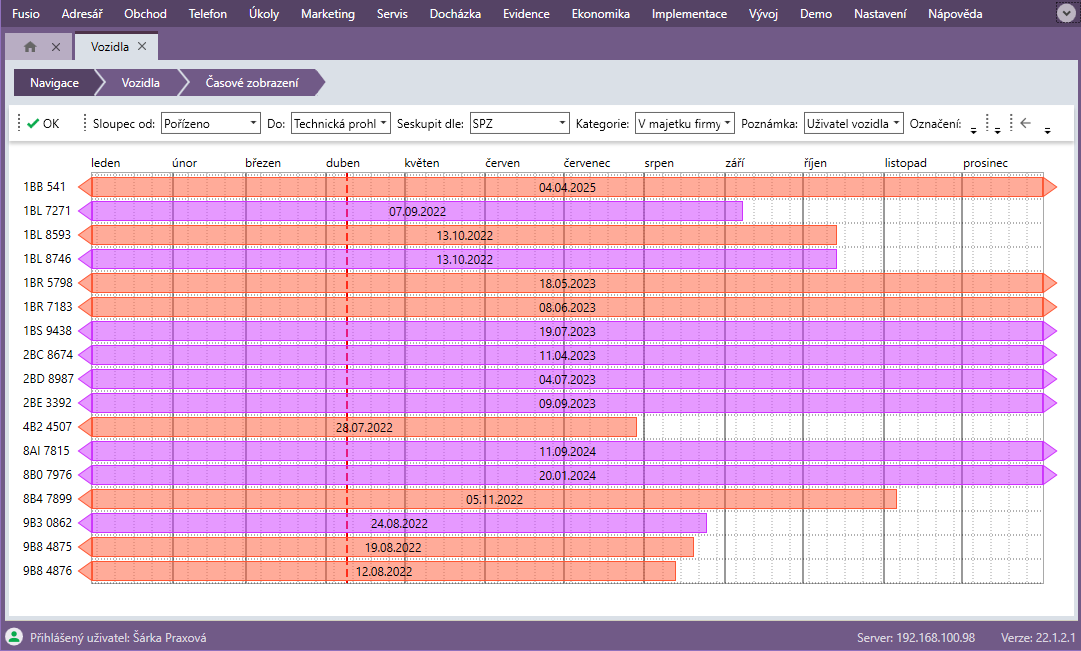The image size is (1081, 651).
Task: Close the home tab
Action: (55, 47)
